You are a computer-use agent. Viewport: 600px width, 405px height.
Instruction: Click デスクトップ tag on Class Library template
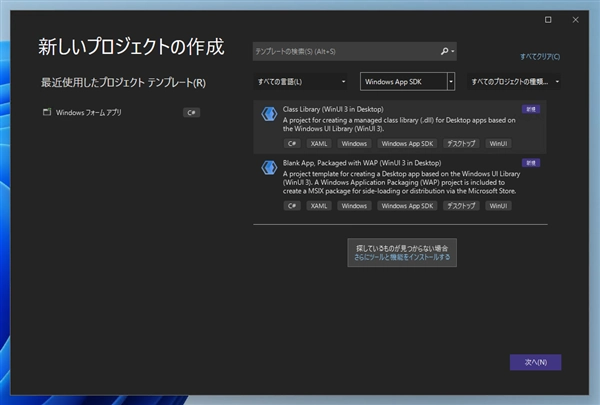pyautogui.click(x=461, y=144)
